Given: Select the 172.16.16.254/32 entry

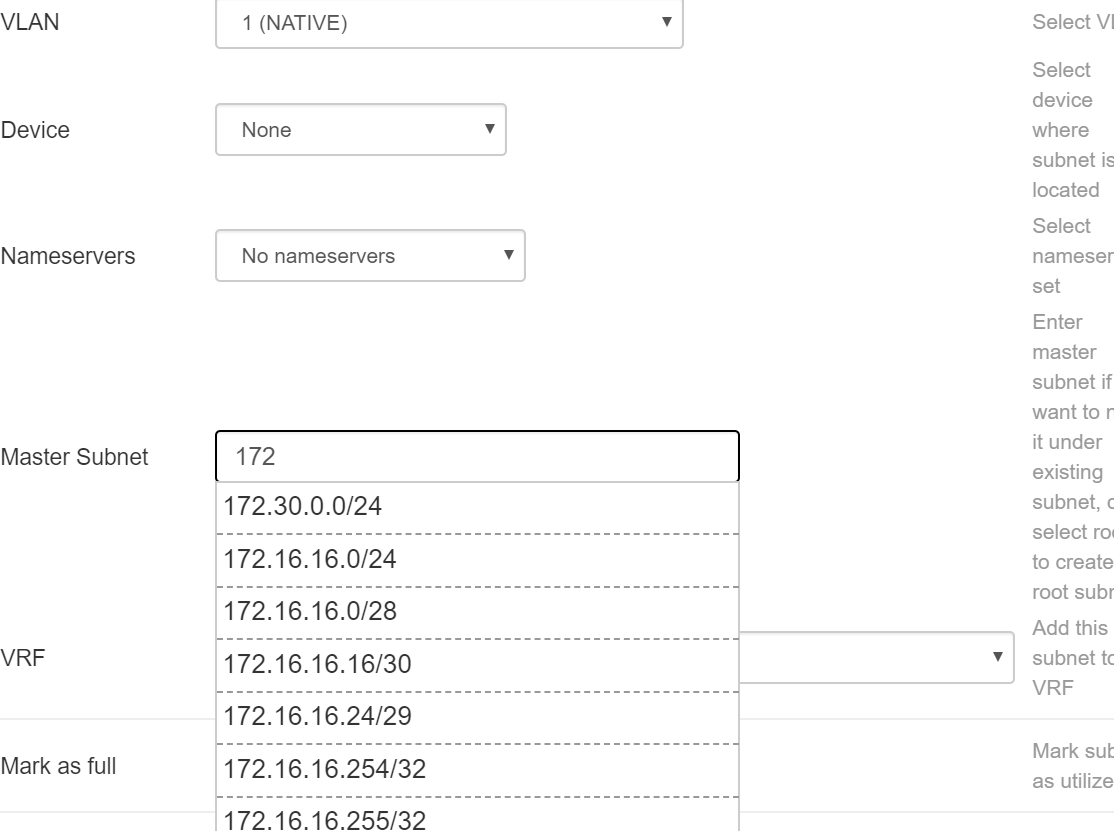Looking at the screenshot, I should pos(400,765).
